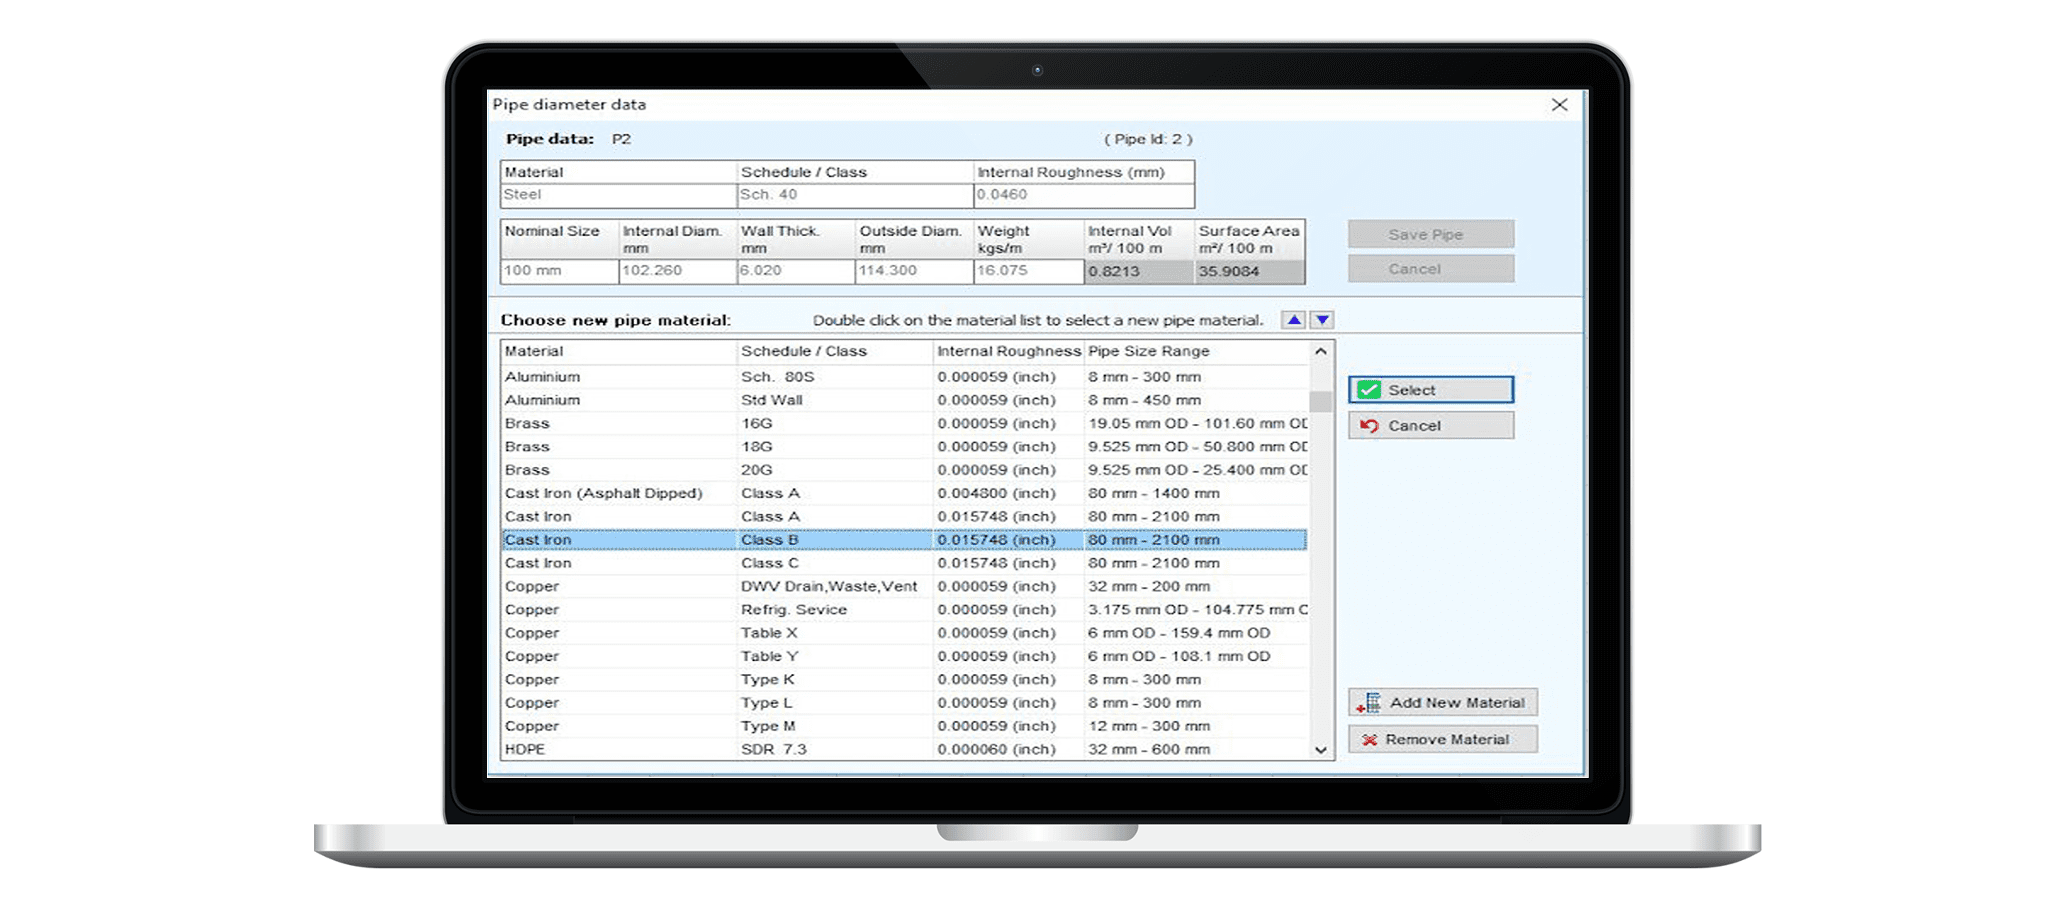Select Cast Iron Class C row
The image size is (2048, 907).
click(904, 563)
